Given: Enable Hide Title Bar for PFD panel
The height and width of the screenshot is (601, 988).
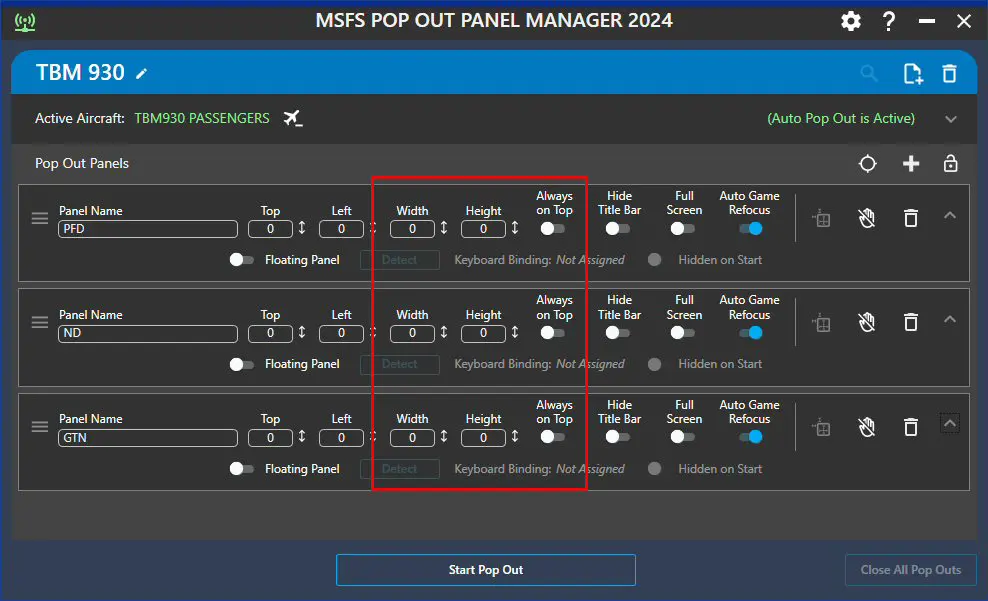Looking at the screenshot, I should 618,229.
